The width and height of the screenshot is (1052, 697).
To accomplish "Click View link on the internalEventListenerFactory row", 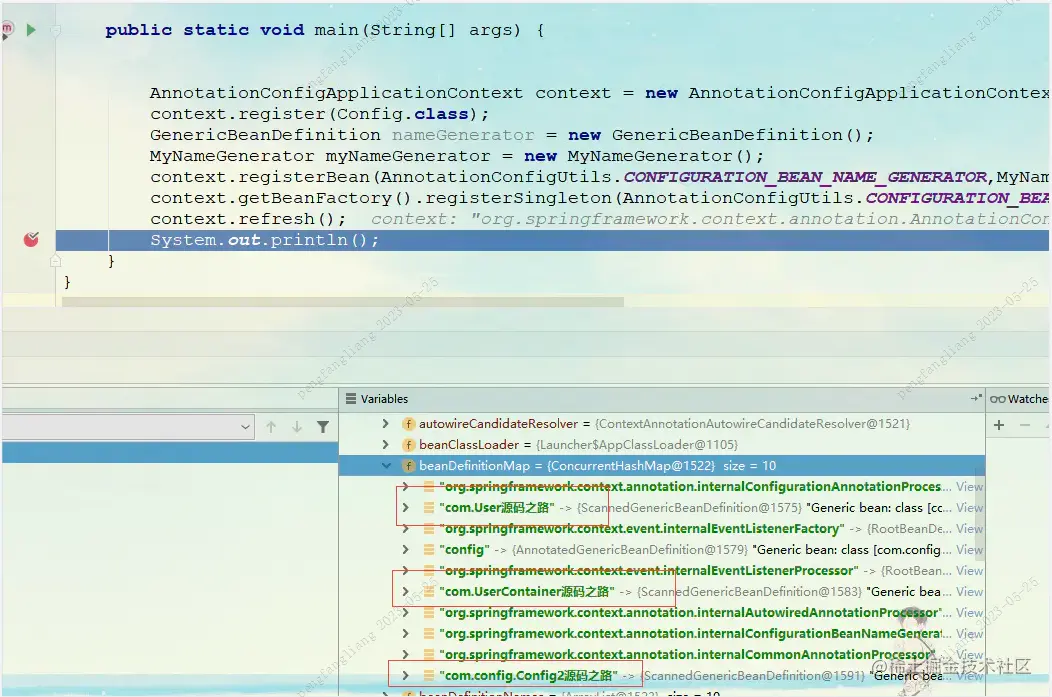I will (x=969, y=529).
